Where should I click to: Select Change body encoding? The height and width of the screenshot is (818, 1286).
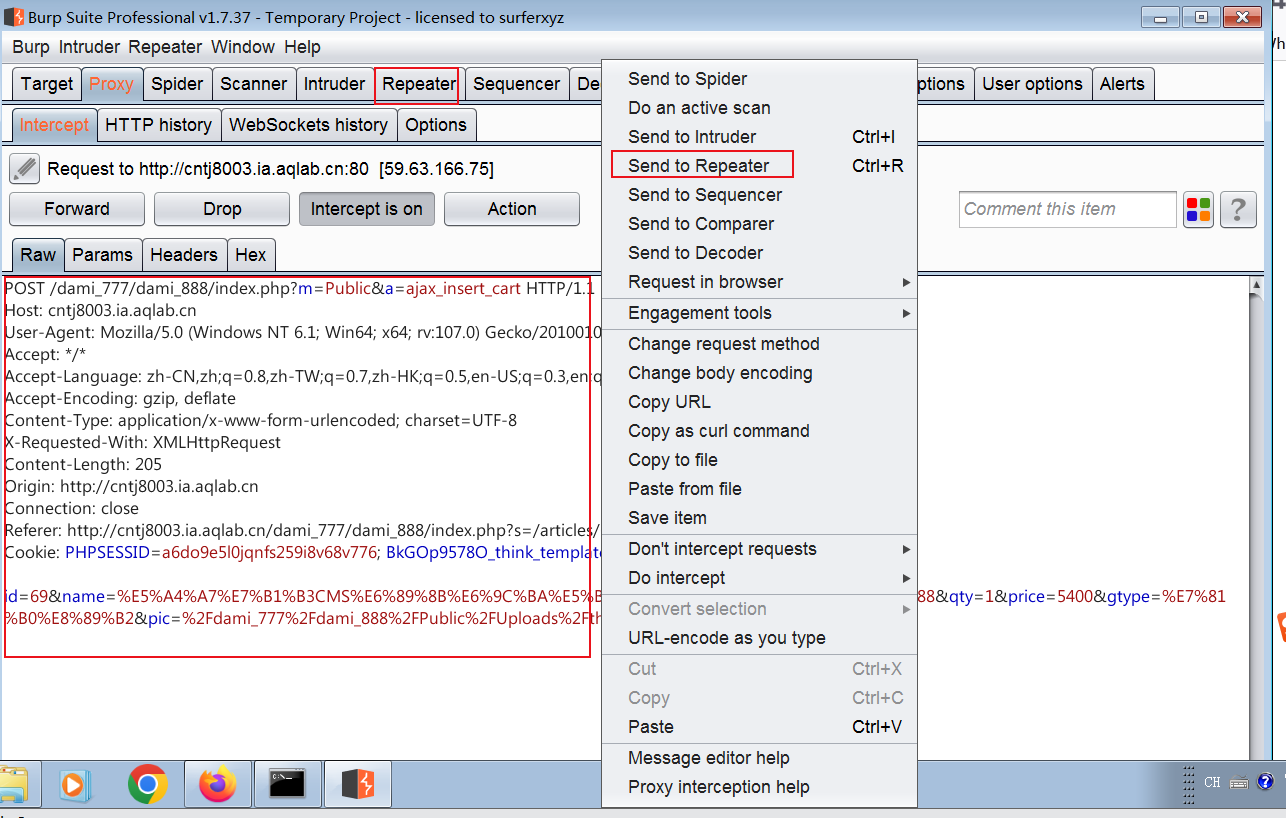tap(759, 373)
